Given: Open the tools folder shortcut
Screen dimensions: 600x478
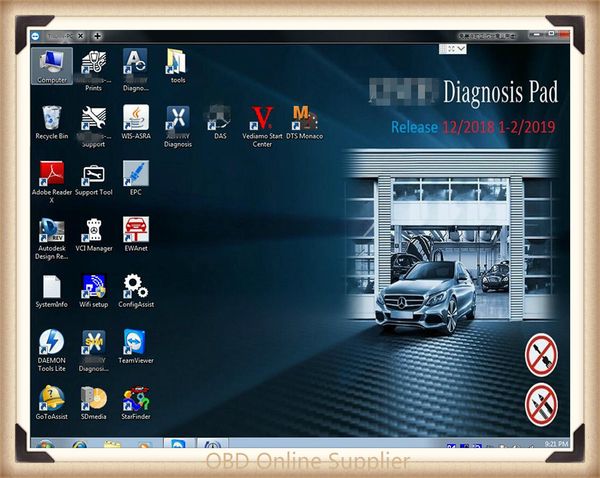Looking at the screenshot, I should click(178, 67).
